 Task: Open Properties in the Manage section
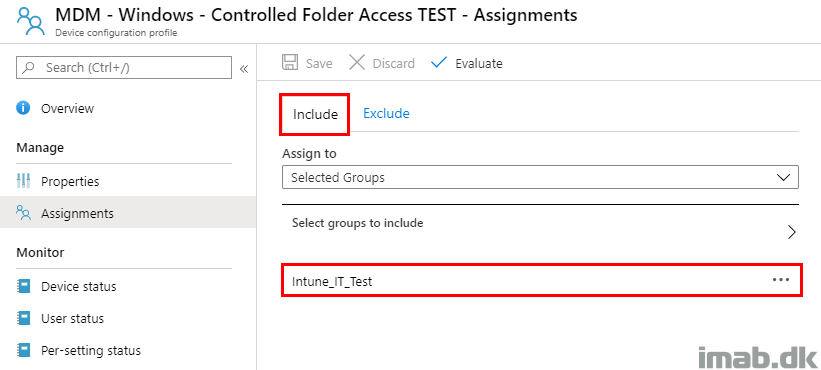tap(70, 182)
